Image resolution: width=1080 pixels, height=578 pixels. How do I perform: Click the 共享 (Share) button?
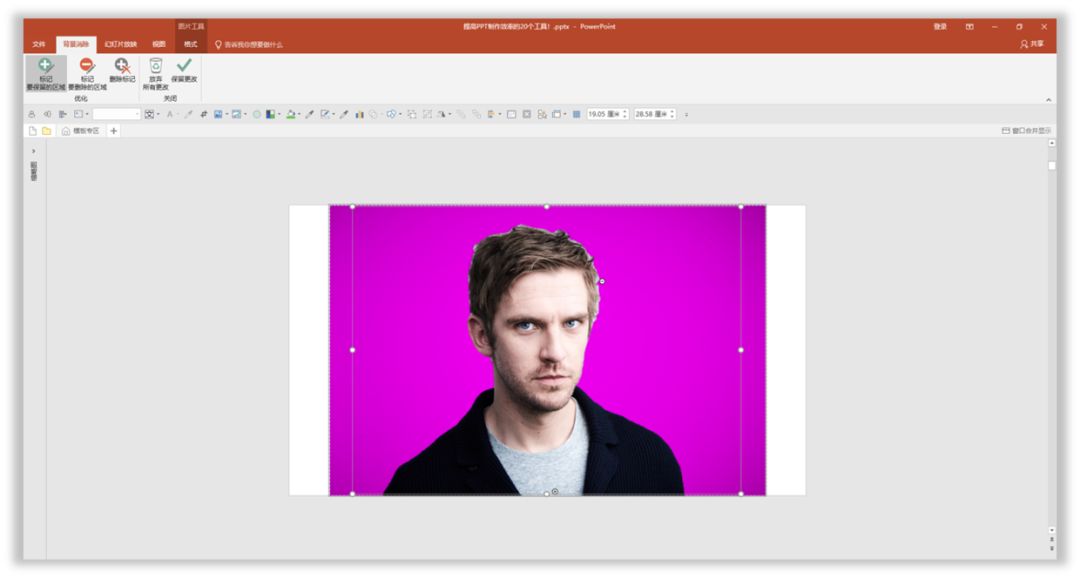click(x=1031, y=44)
